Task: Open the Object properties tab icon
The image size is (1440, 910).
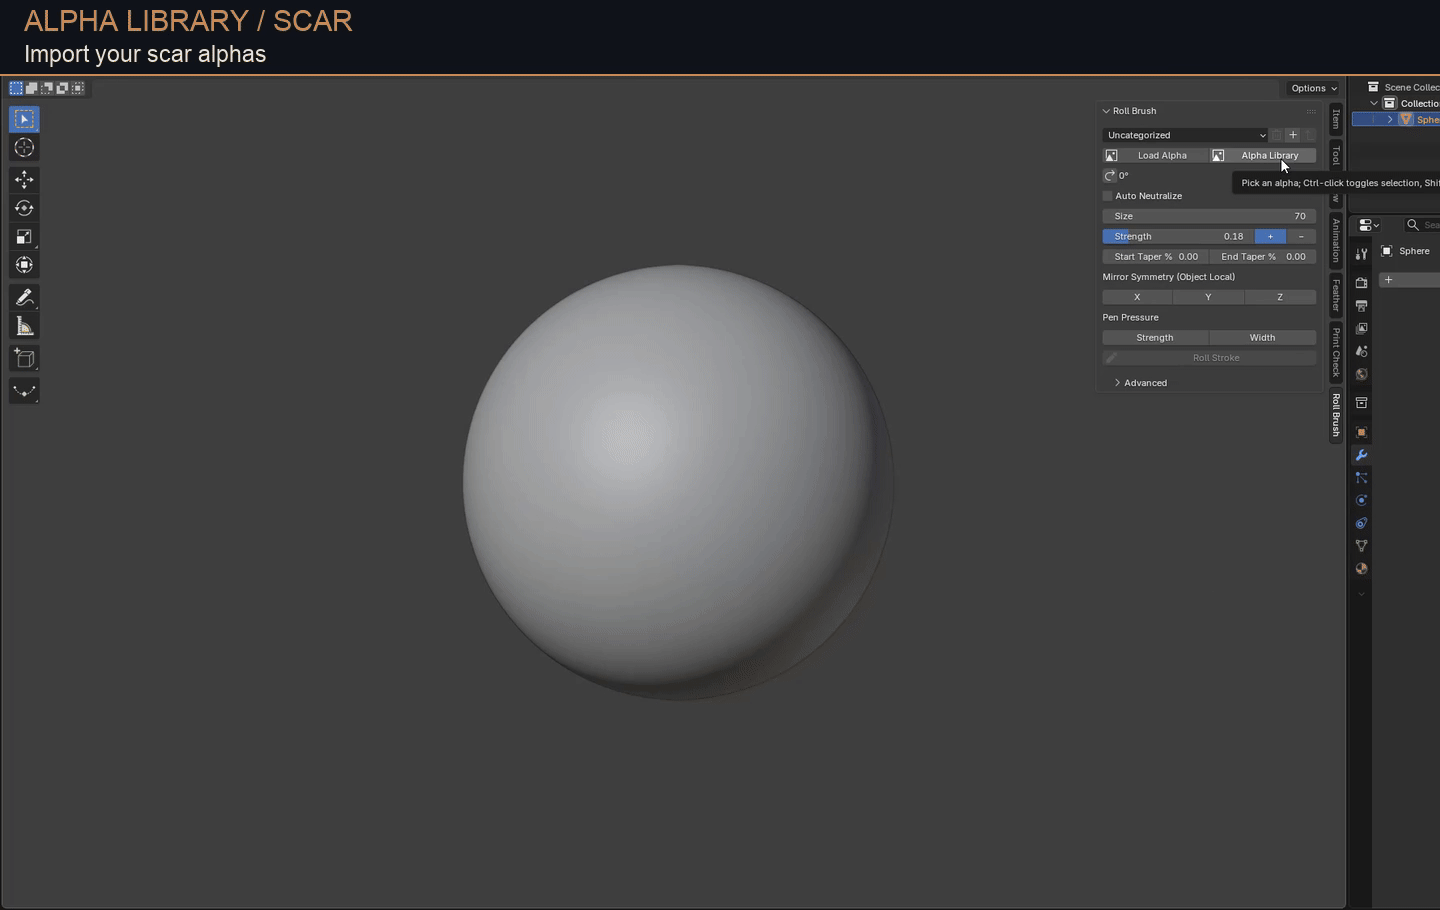Action: pyautogui.click(x=1361, y=433)
